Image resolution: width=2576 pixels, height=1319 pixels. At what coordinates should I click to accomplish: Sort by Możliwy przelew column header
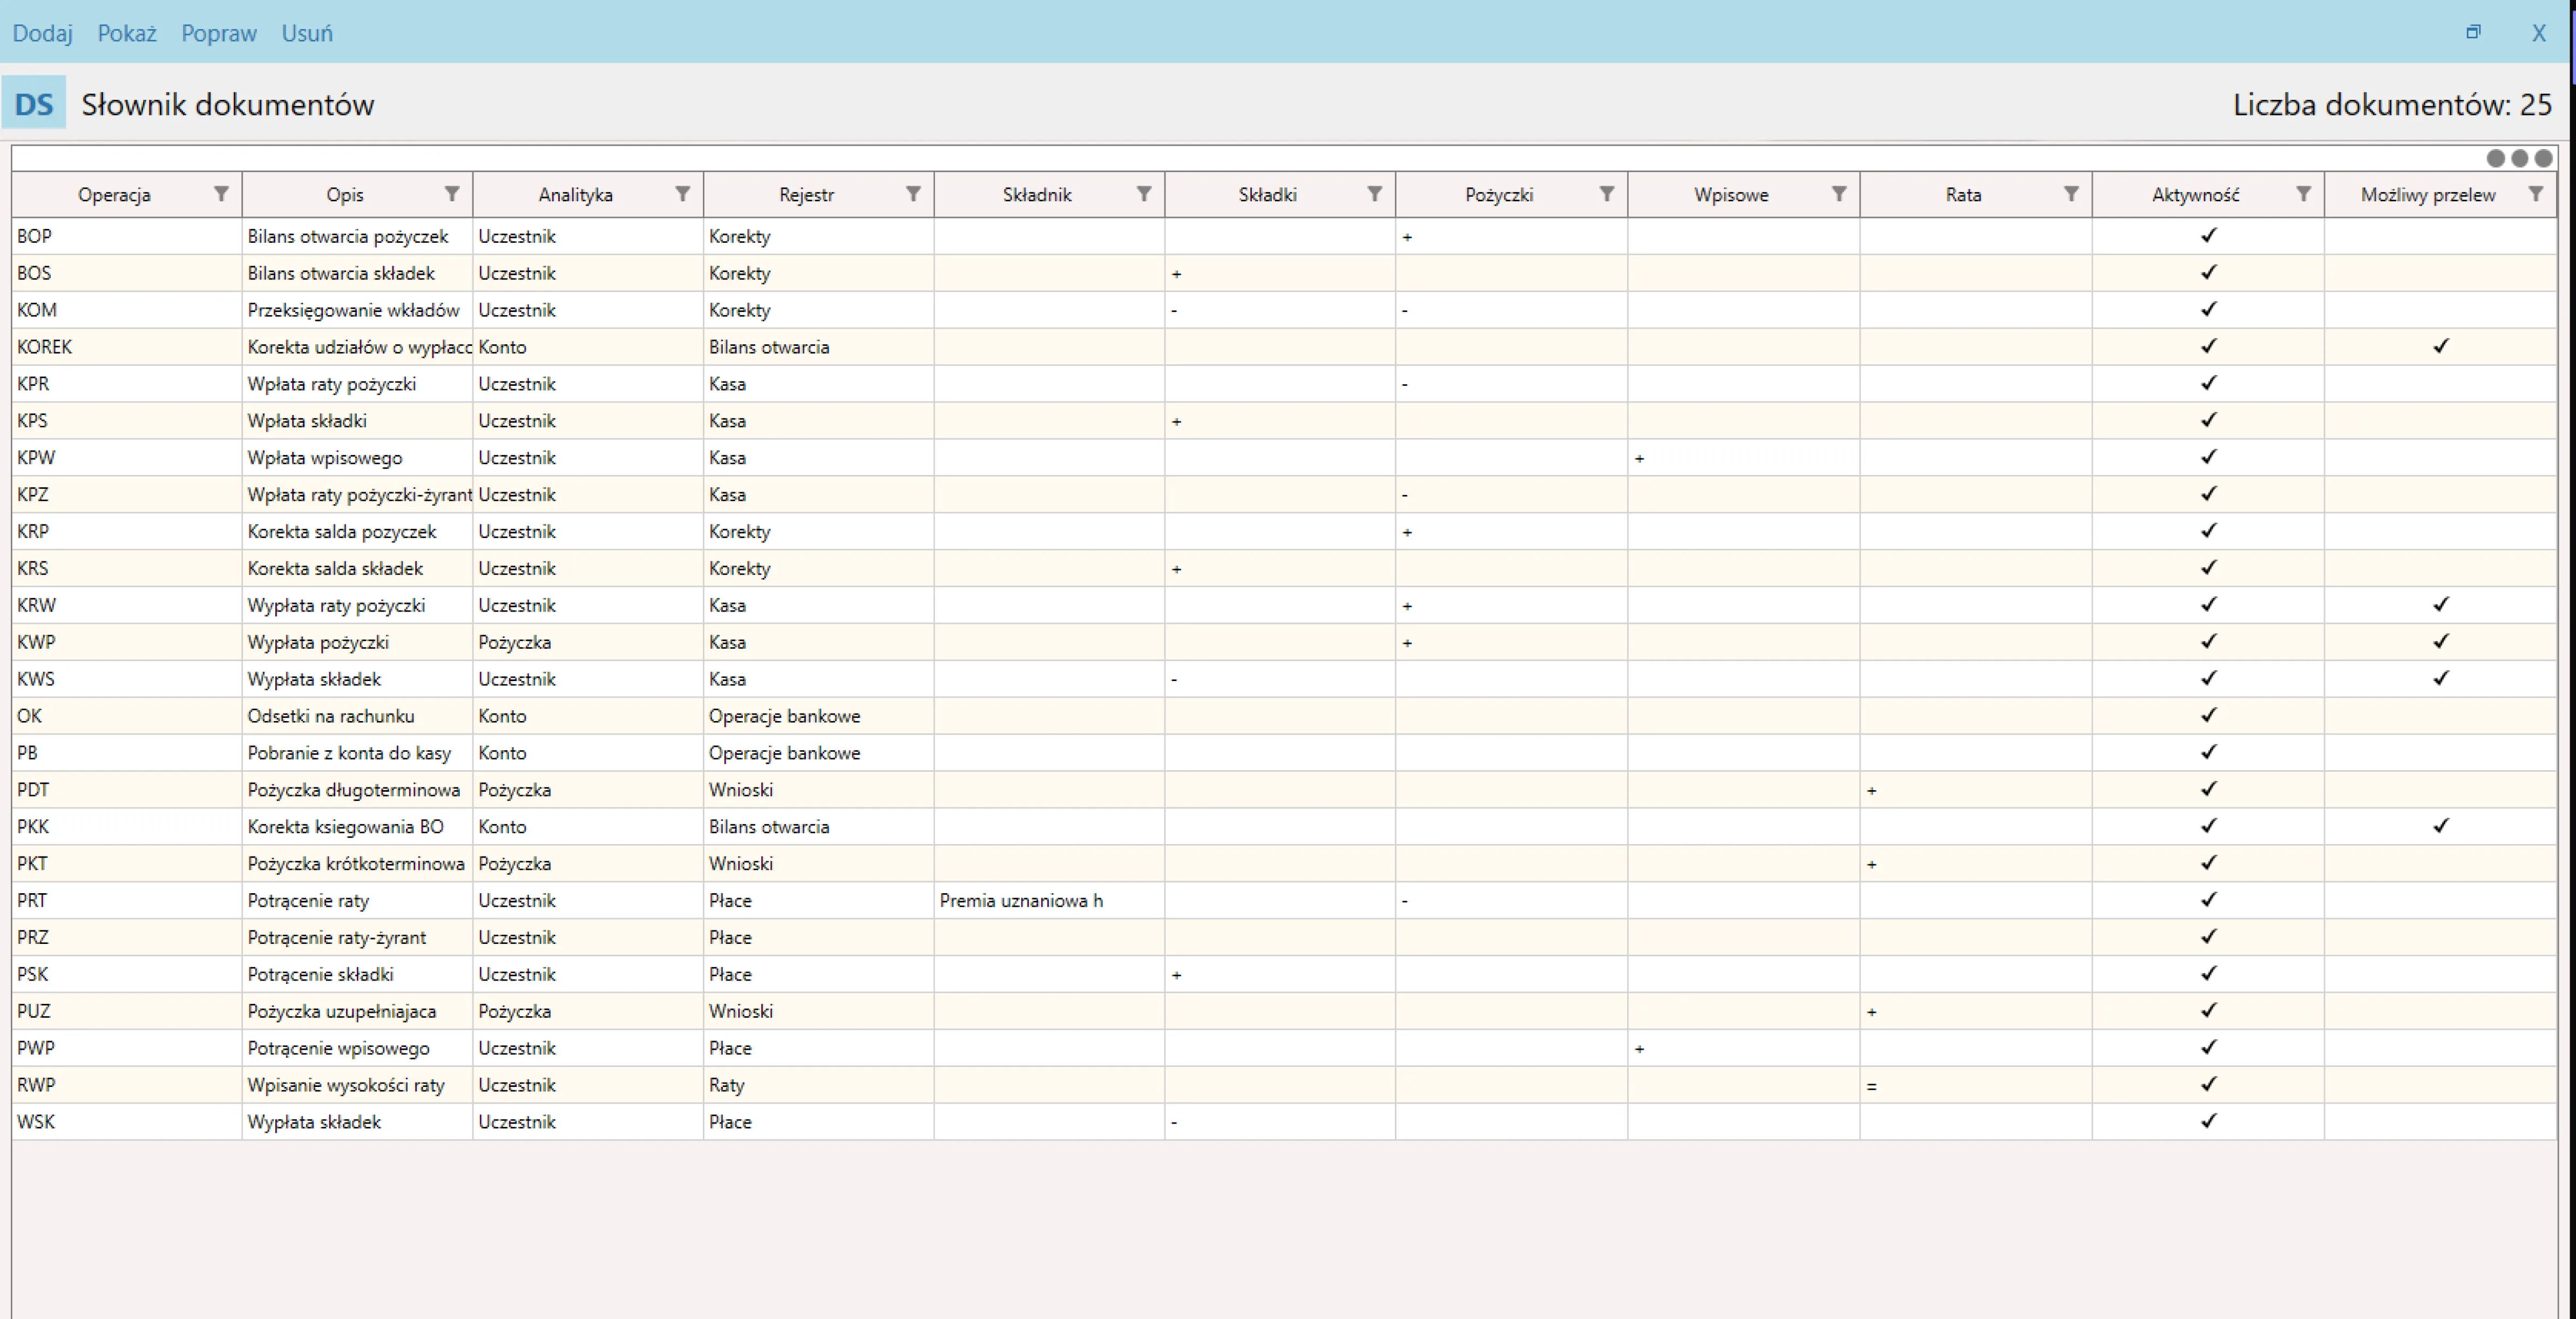2428,195
